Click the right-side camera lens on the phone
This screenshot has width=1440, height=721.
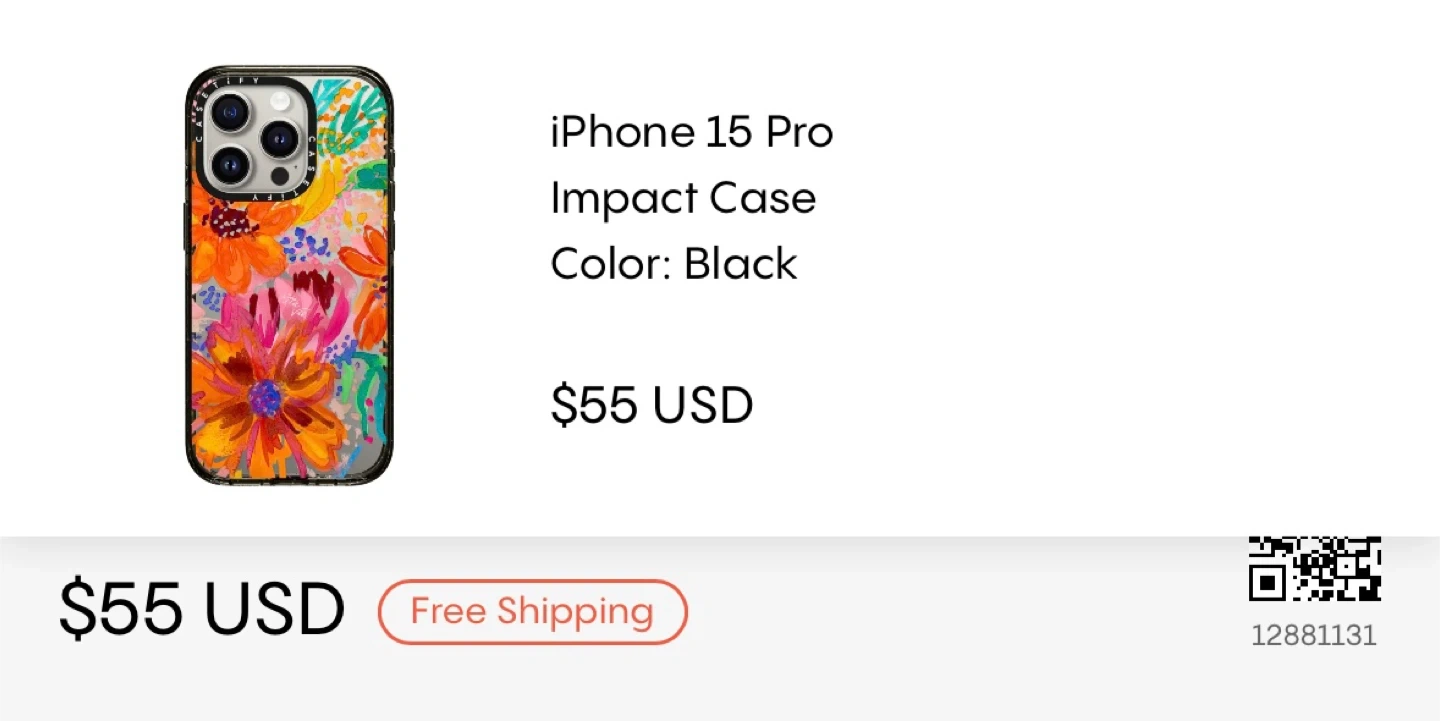(279, 139)
